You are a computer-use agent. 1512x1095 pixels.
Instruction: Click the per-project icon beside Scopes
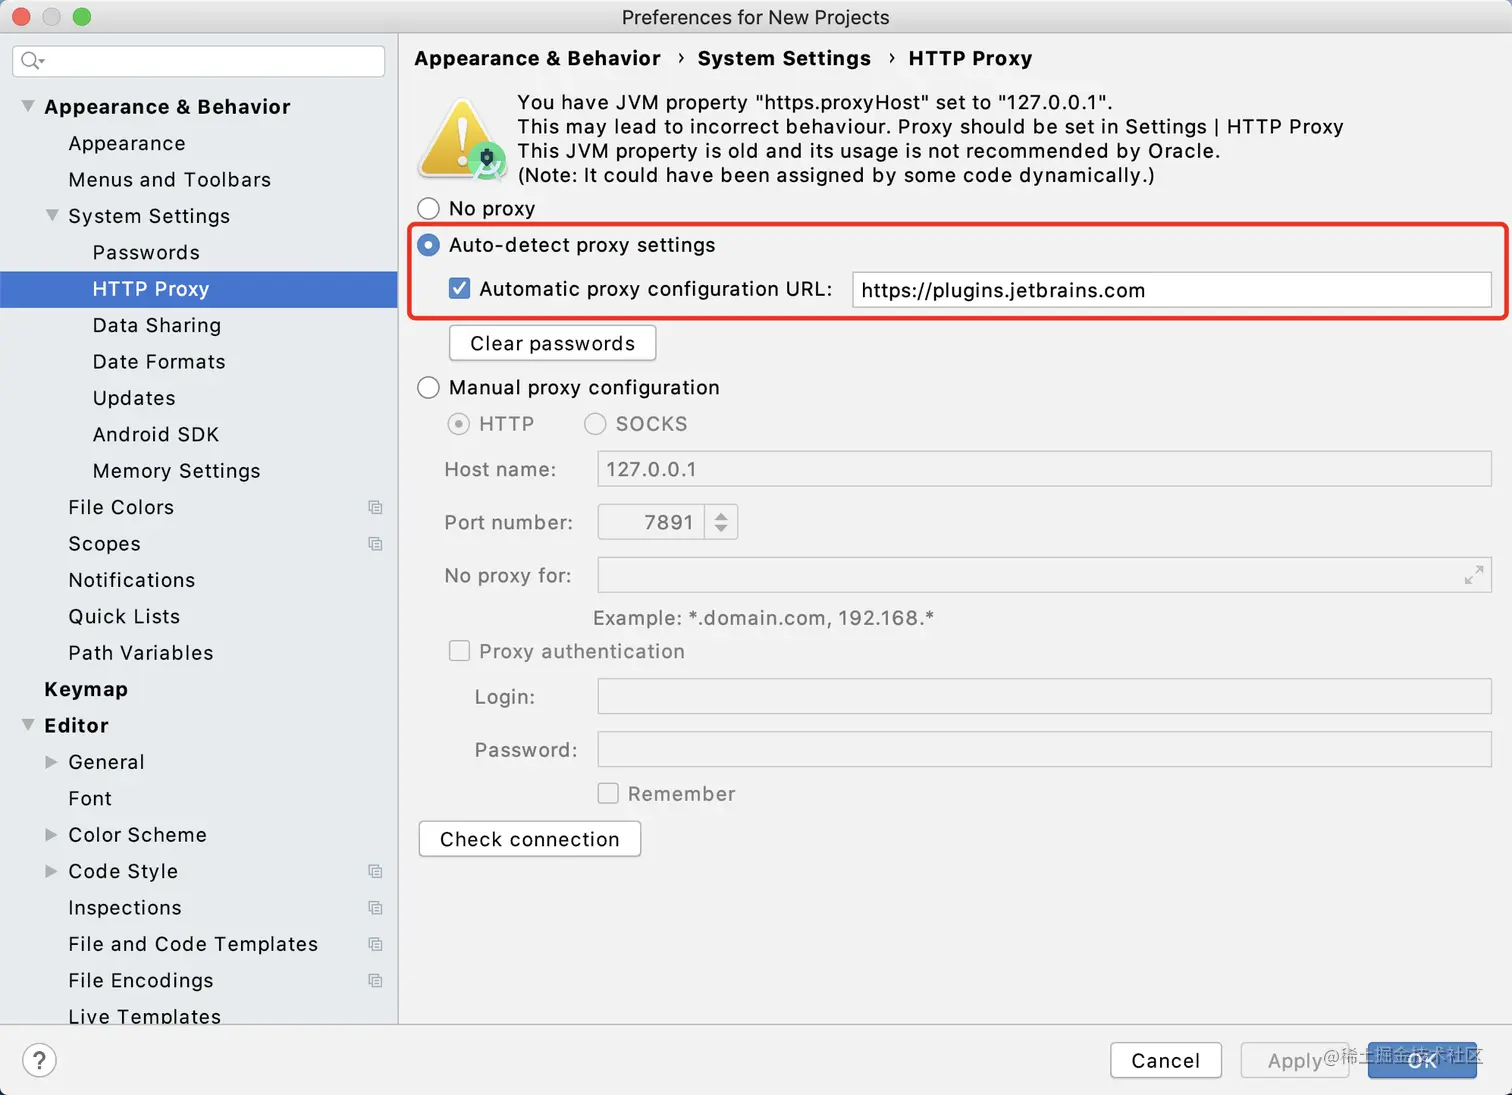click(x=375, y=544)
